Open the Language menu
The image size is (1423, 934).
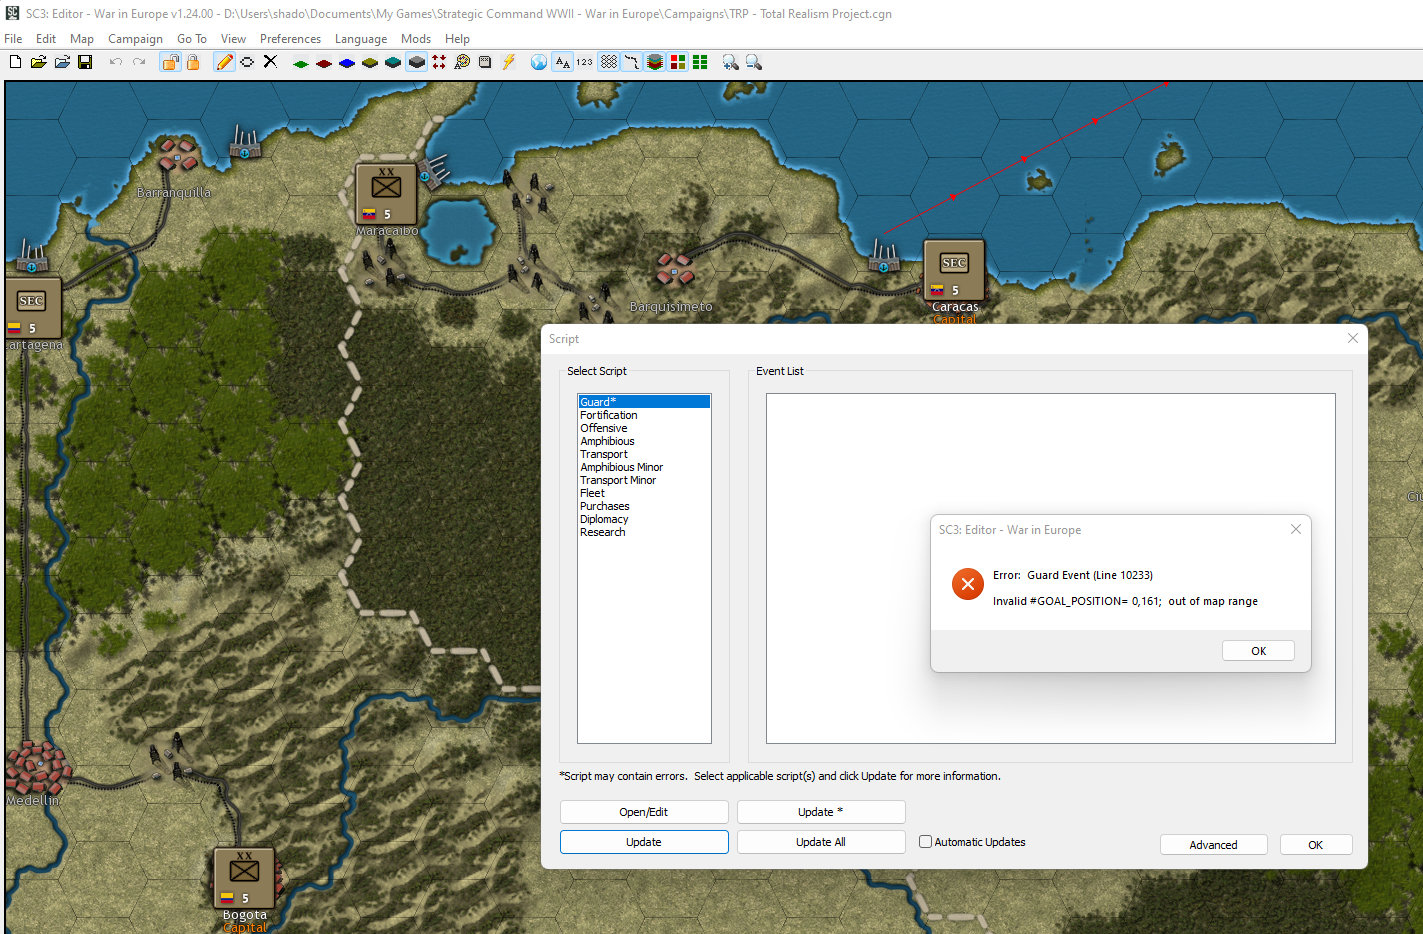(x=361, y=39)
